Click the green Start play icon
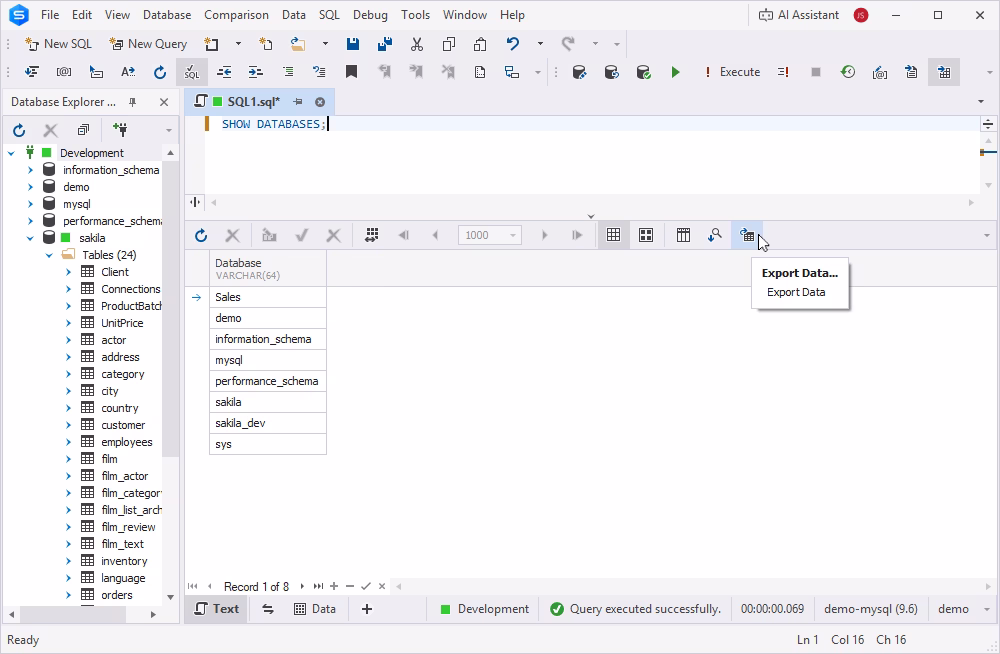The width and height of the screenshot is (1000, 654). pyautogui.click(x=675, y=72)
